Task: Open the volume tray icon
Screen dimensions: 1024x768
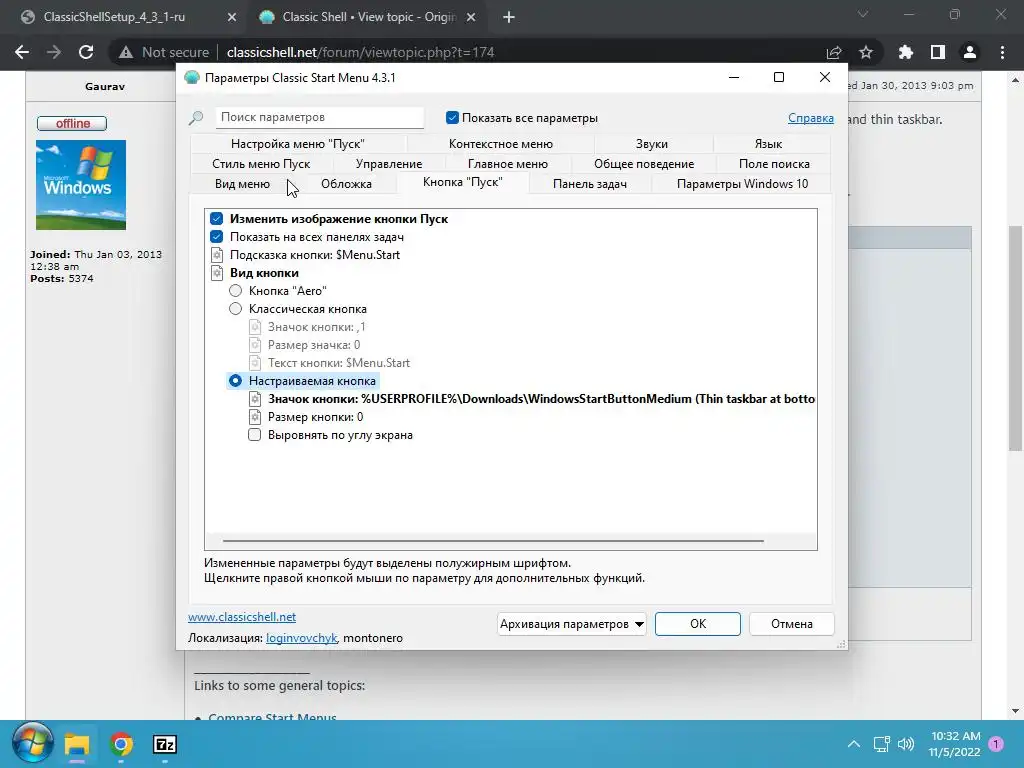Action: point(906,744)
